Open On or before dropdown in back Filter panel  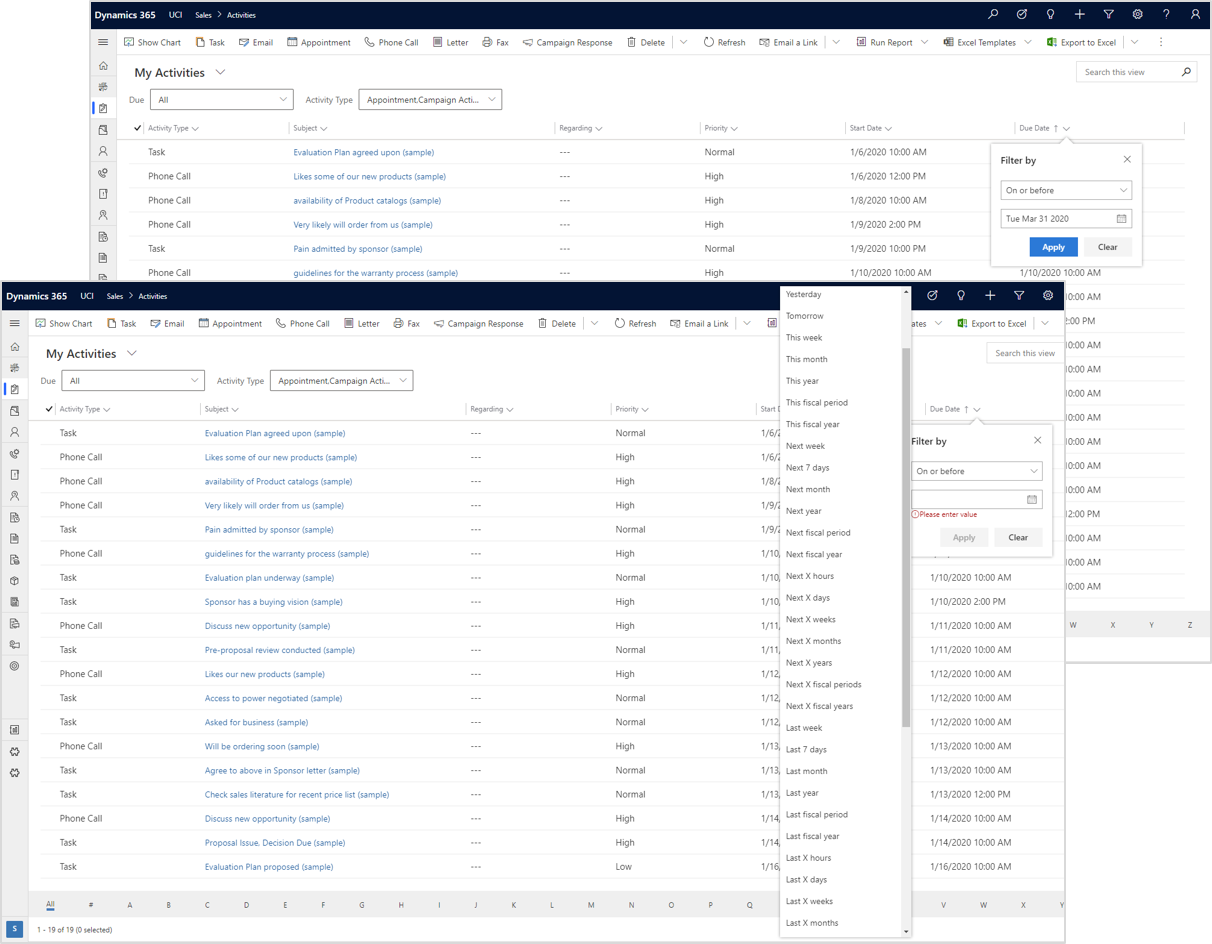(x=1066, y=190)
